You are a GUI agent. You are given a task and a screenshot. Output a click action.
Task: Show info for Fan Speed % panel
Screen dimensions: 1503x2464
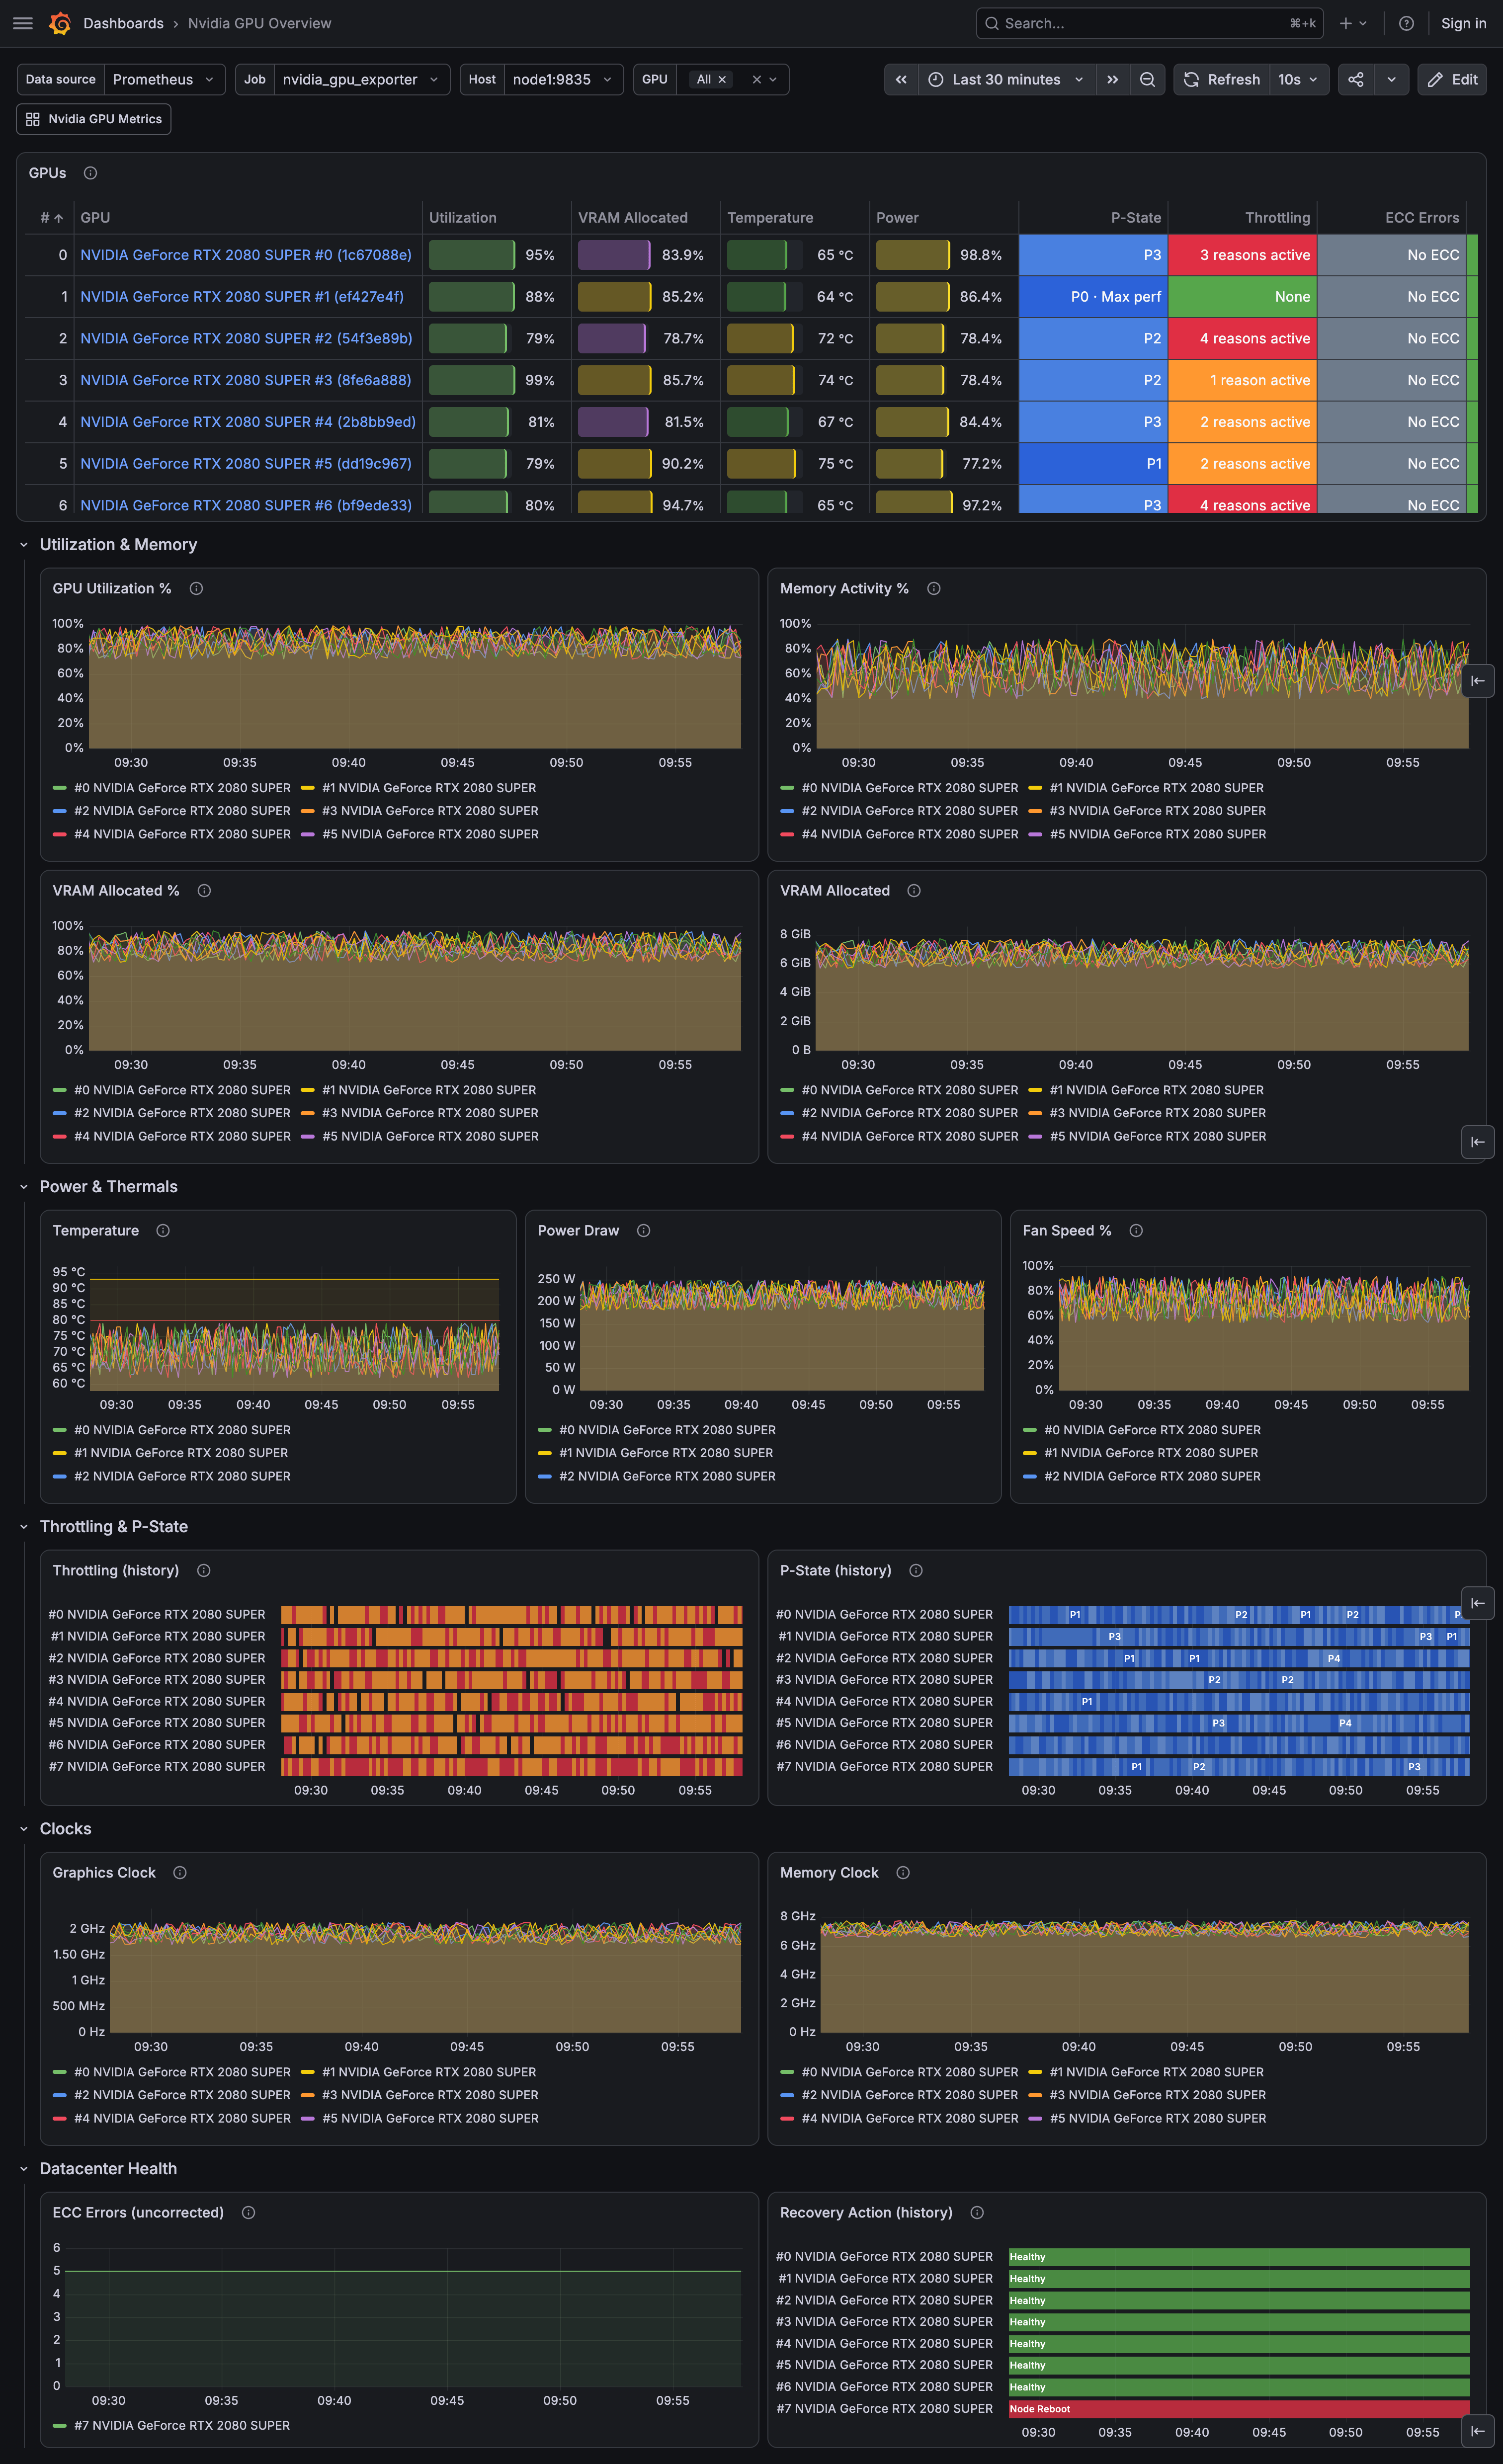coord(1136,1230)
